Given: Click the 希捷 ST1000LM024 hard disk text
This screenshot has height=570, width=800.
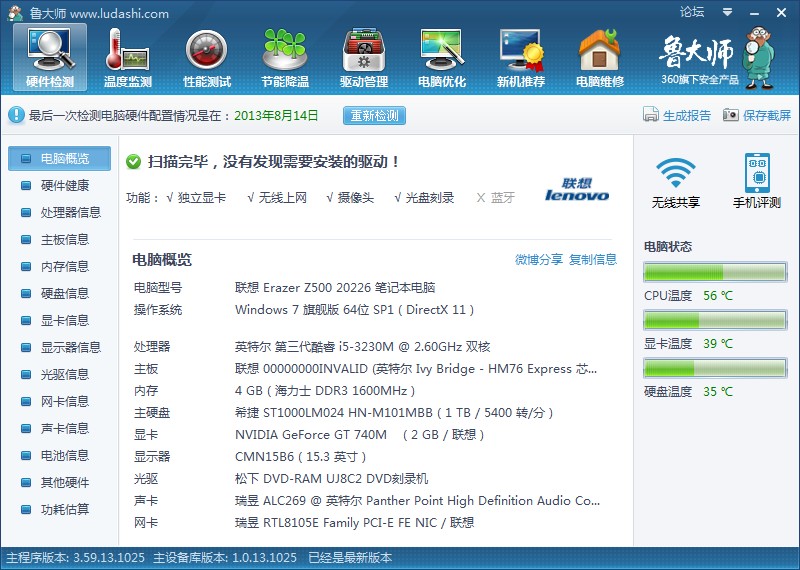Looking at the screenshot, I should tap(394, 413).
